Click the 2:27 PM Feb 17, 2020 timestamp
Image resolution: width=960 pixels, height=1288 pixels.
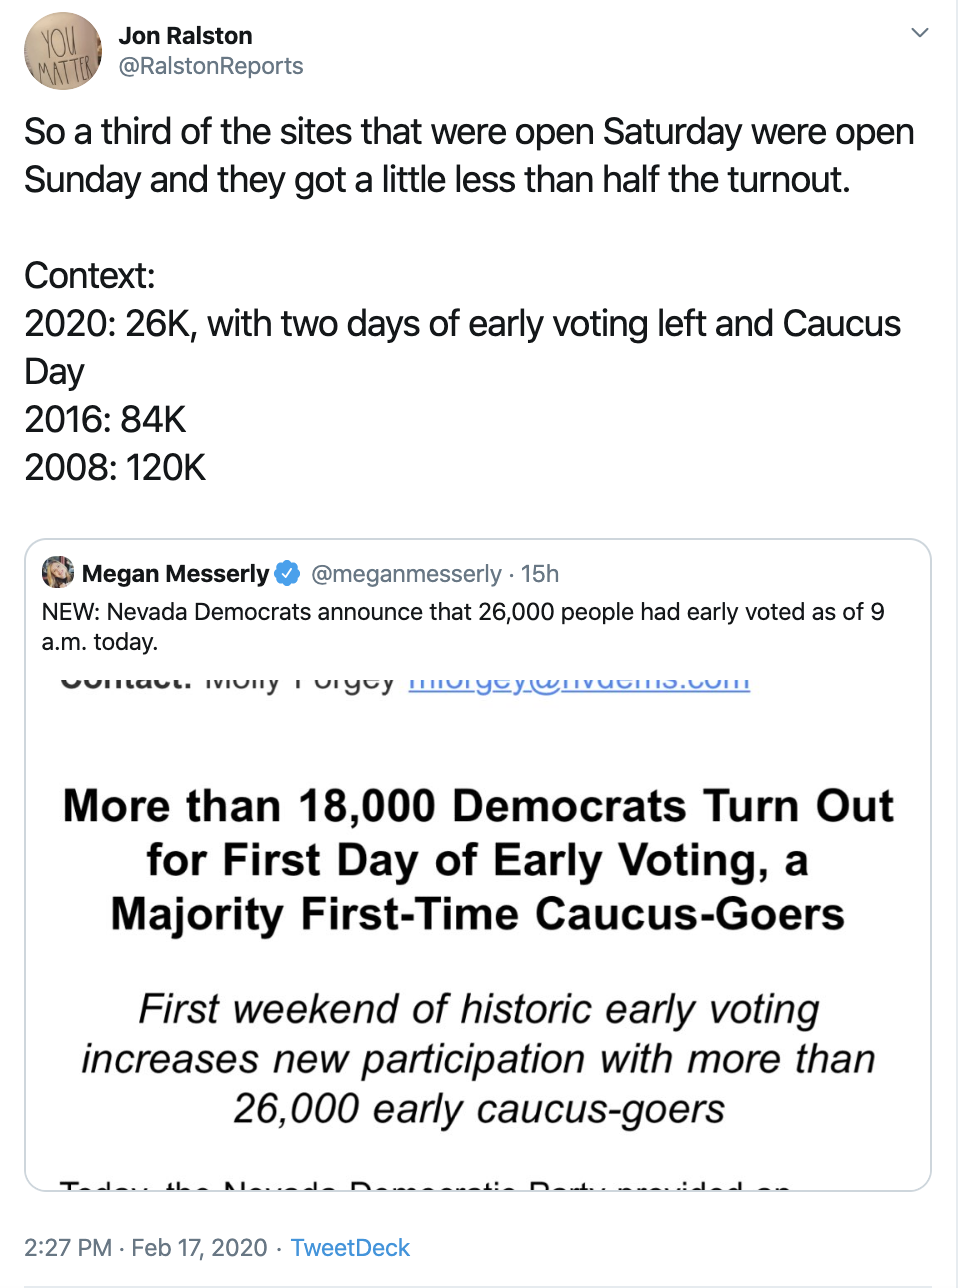click(x=146, y=1248)
